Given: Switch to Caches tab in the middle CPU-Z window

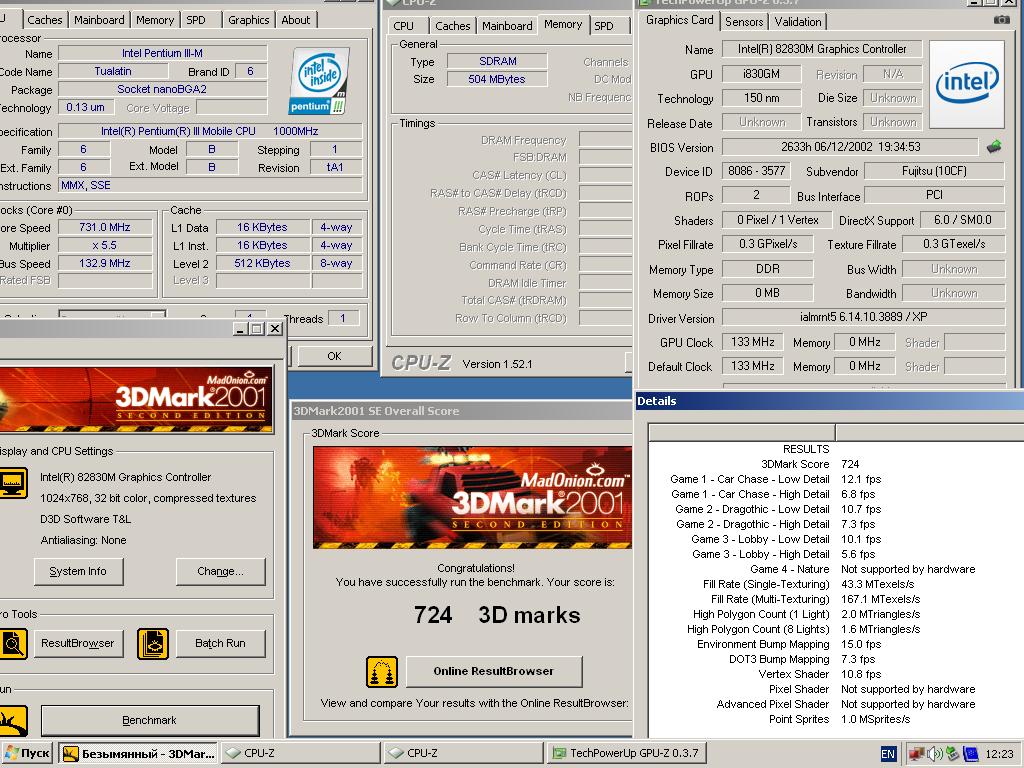Looking at the screenshot, I should (x=453, y=26).
